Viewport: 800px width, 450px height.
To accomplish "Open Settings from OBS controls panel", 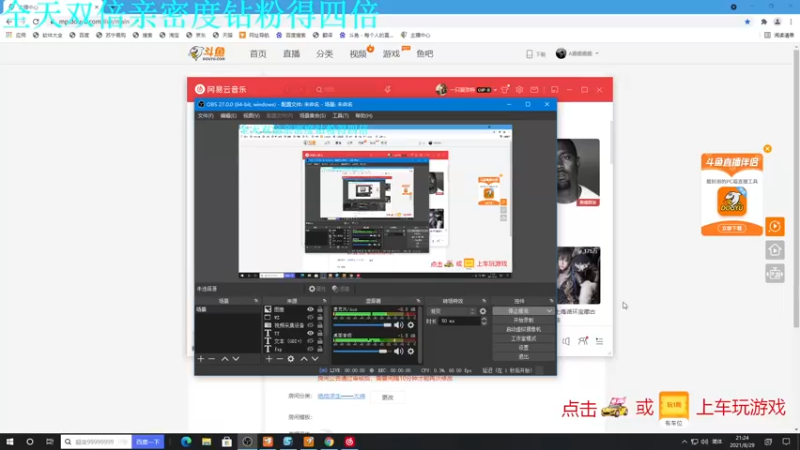I will 523,347.
